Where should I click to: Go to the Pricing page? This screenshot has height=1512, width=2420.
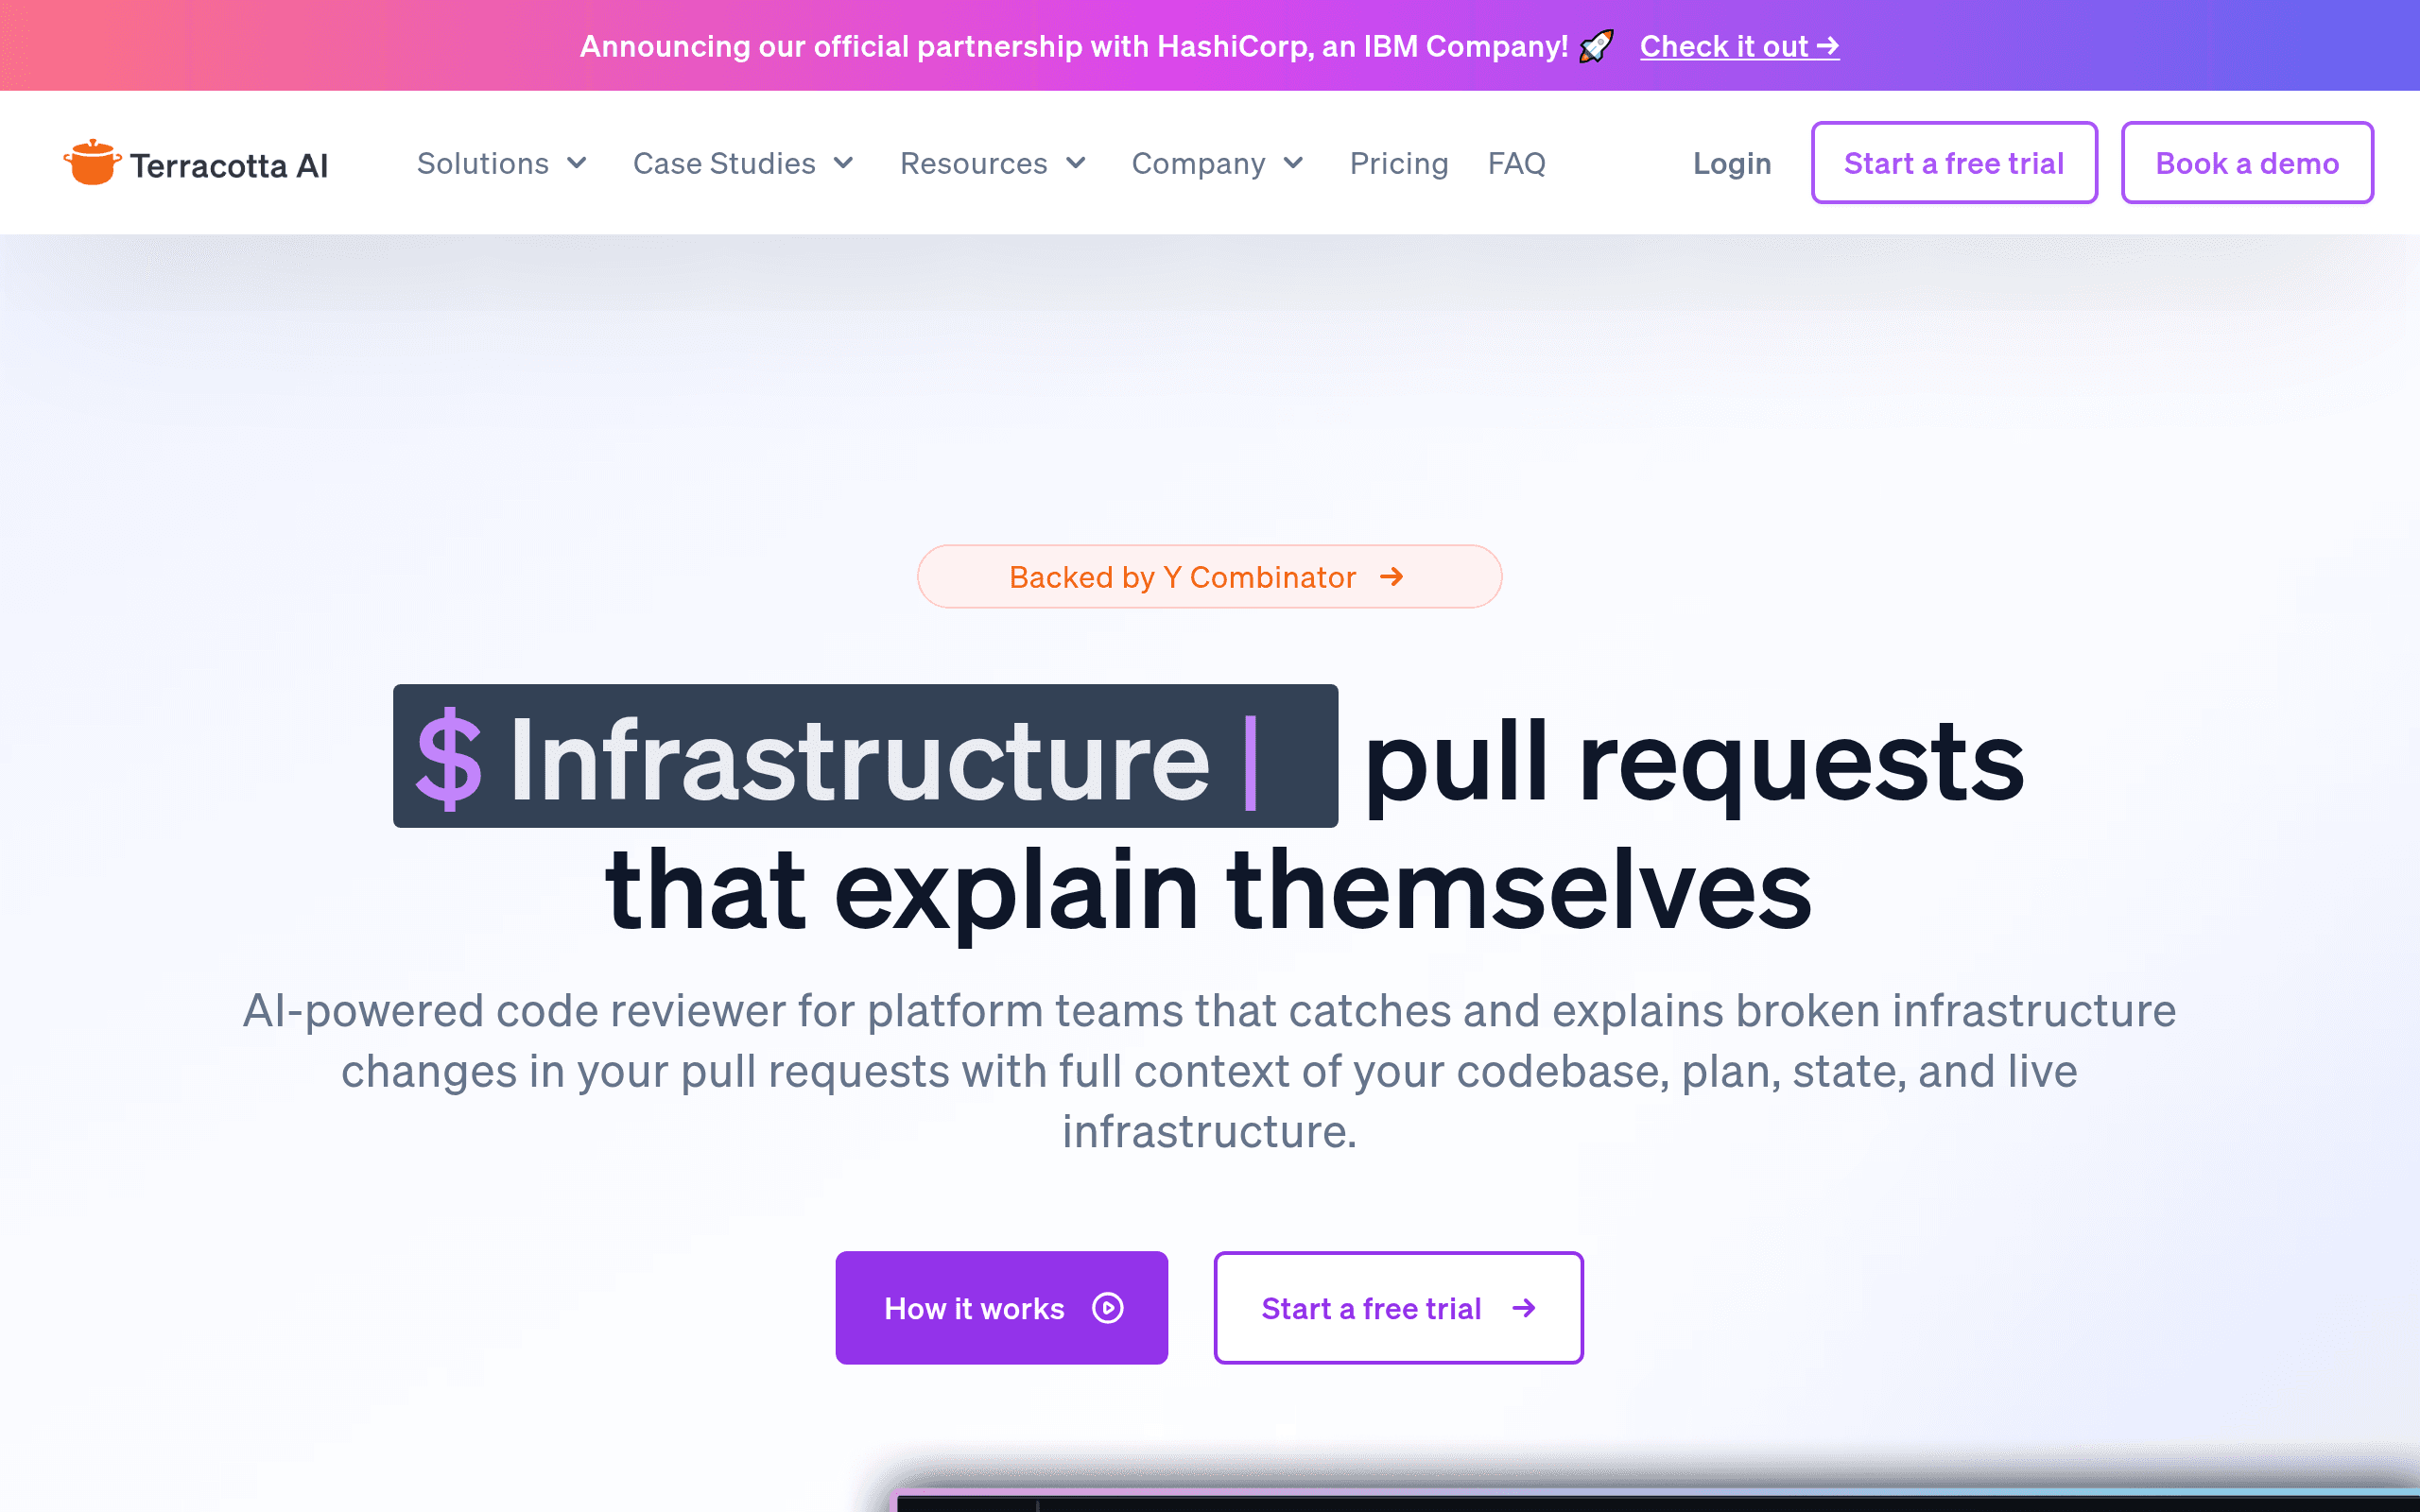click(1399, 163)
